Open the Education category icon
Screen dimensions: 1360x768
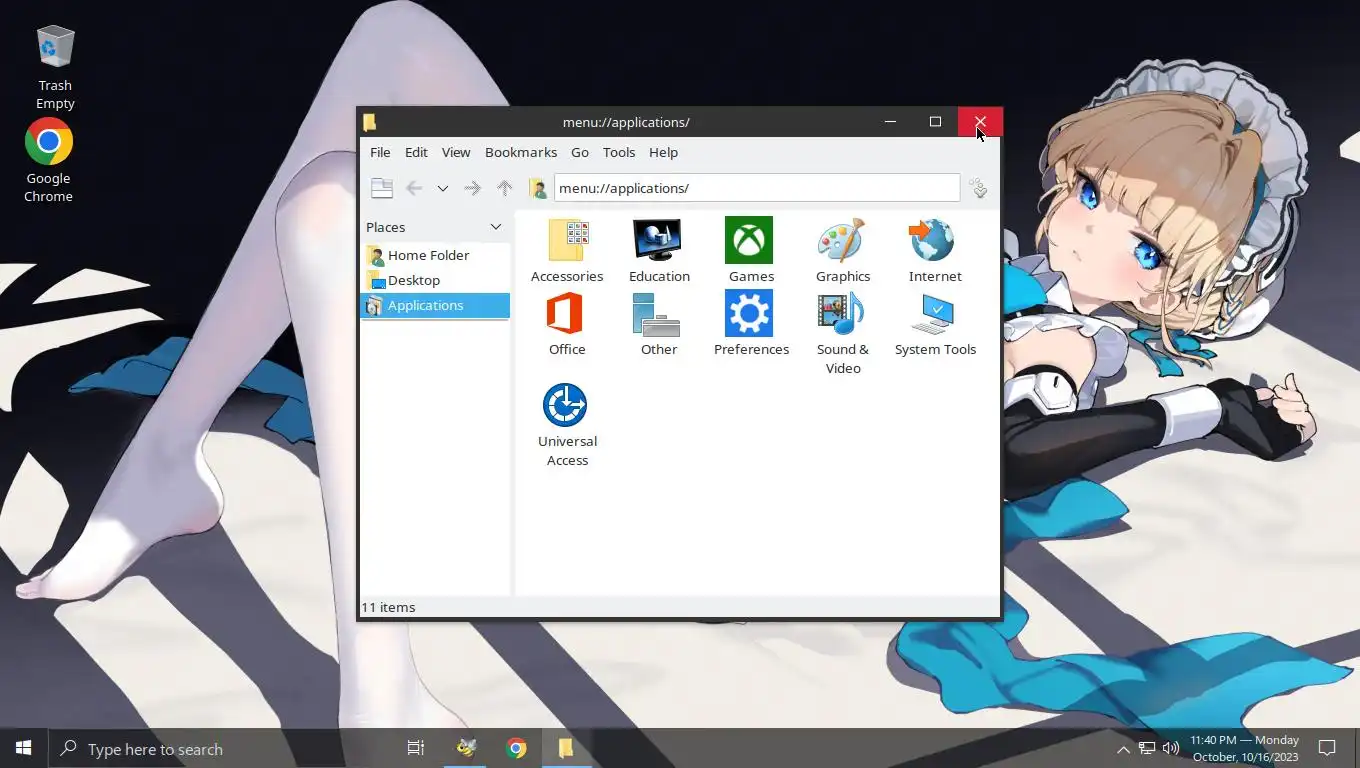click(x=659, y=240)
